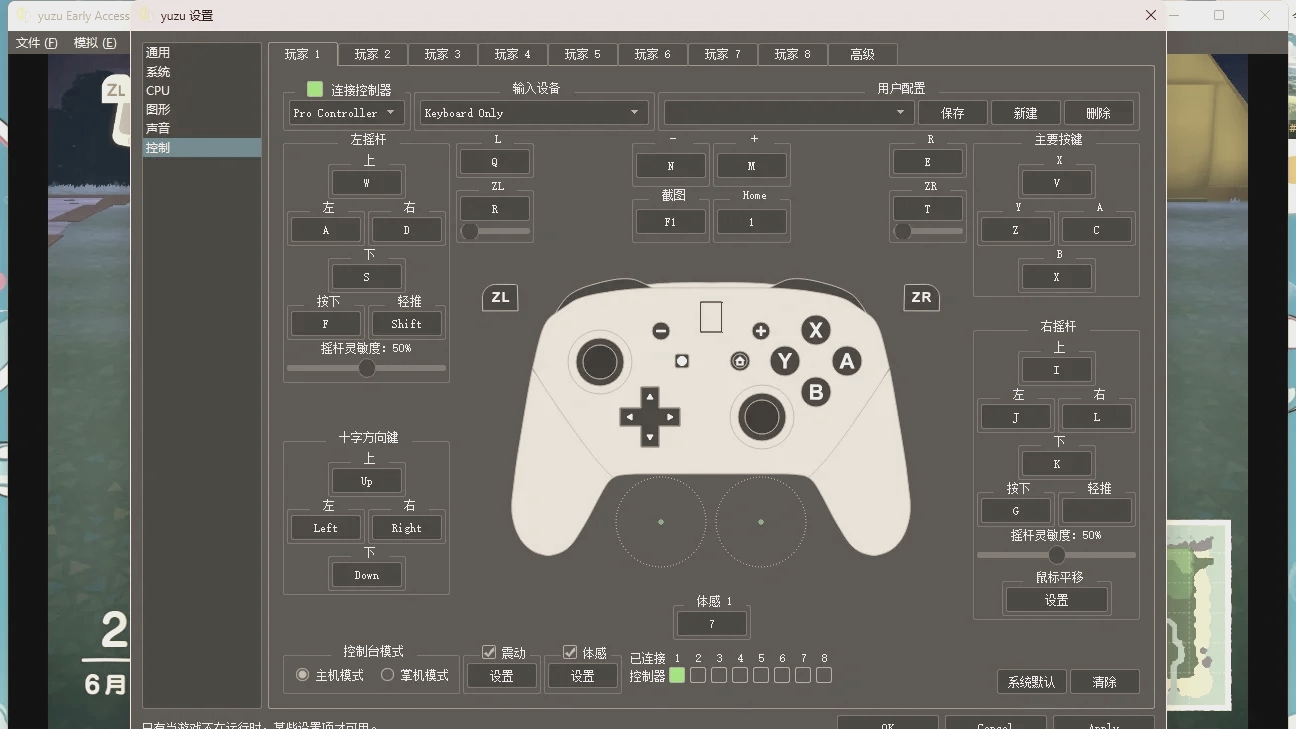Viewport: 1296px width, 729px height.
Task: Click the X button on controller image
Action: [x=816, y=330]
